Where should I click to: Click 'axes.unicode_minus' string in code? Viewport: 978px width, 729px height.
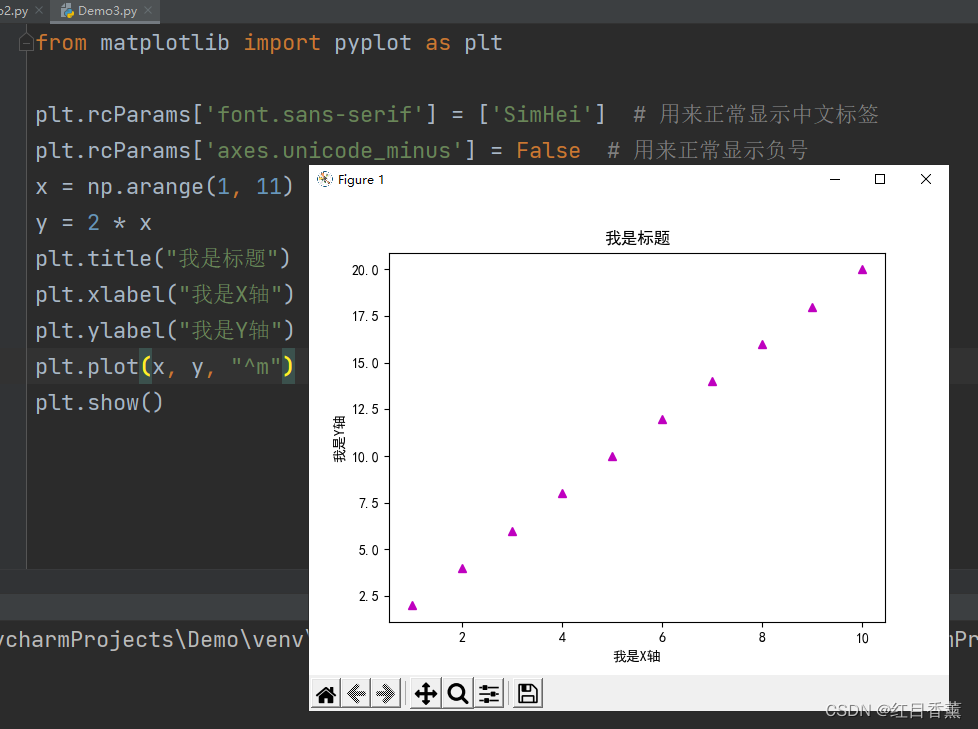pyautogui.click(x=333, y=150)
